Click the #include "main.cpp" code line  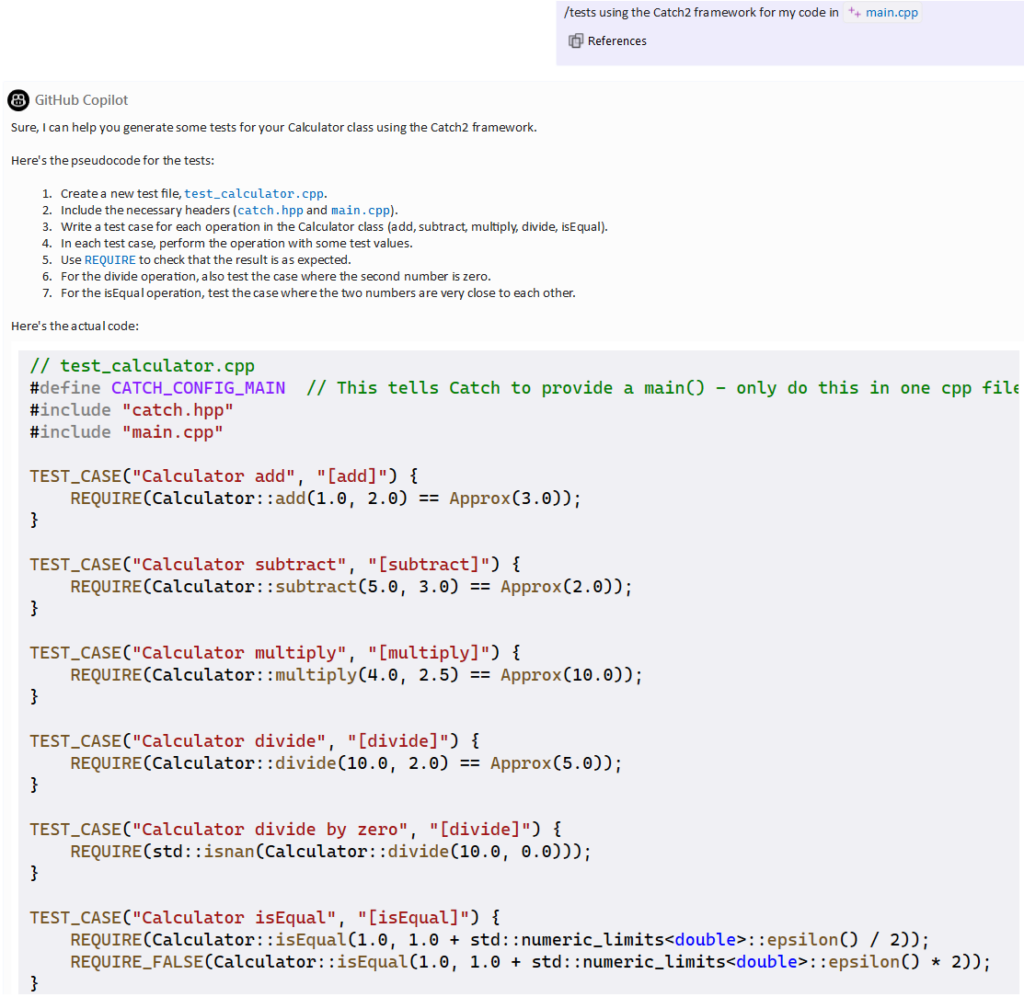point(127,432)
